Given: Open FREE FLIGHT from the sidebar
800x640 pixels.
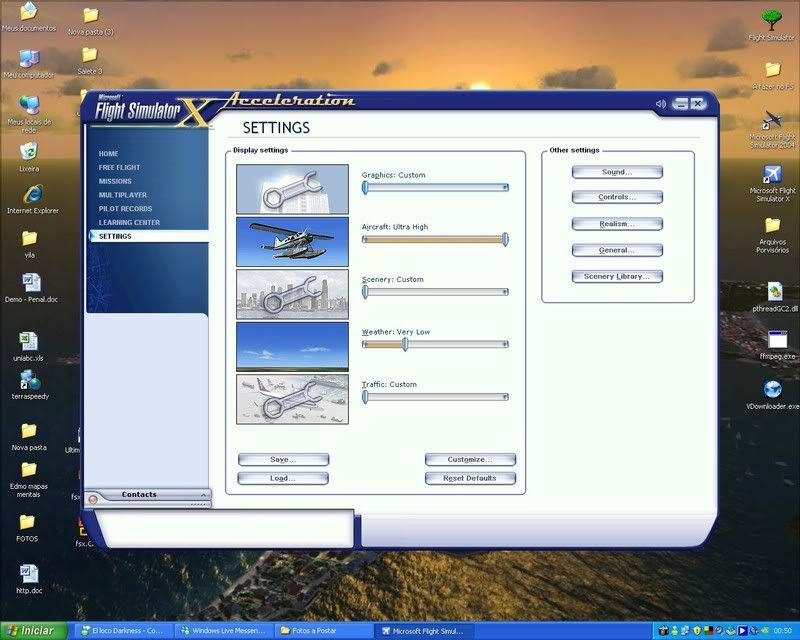Looking at the screenshot, I should point(119,167).
